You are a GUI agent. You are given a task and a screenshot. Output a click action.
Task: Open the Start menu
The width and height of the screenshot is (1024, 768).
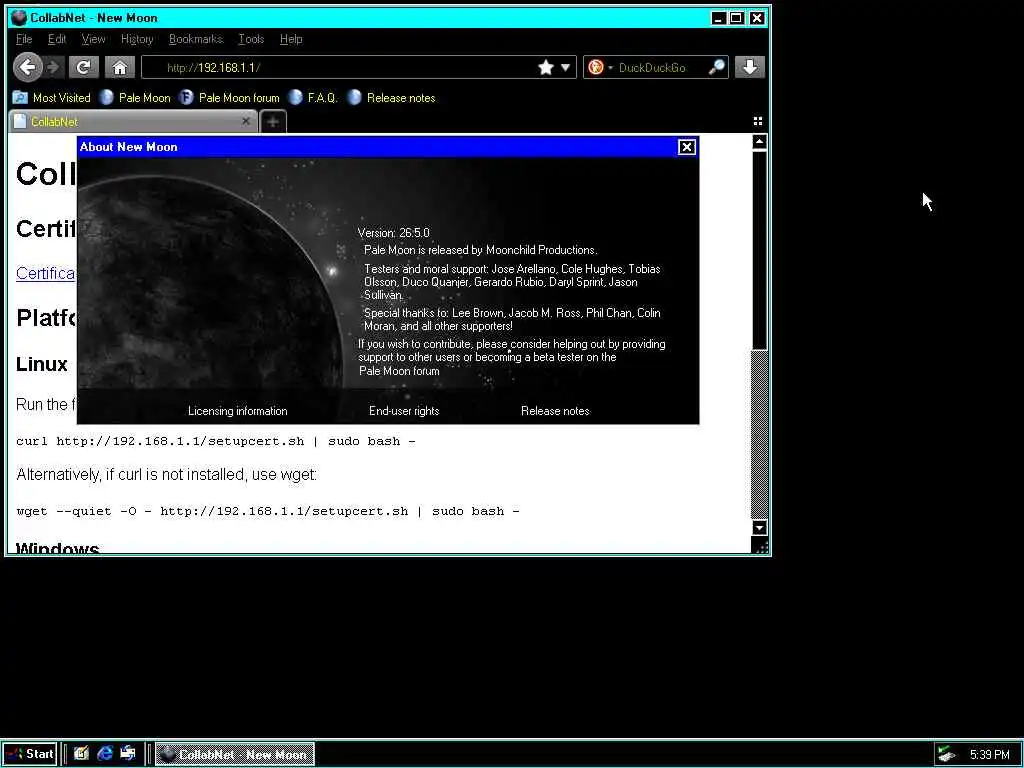[30, 754]
